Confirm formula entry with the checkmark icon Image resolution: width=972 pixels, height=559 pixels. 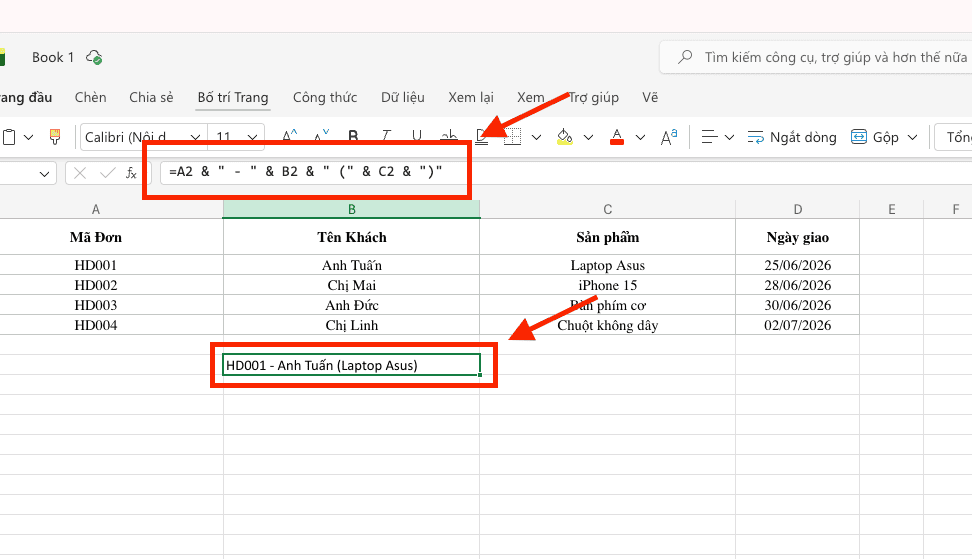coord(107,173)
